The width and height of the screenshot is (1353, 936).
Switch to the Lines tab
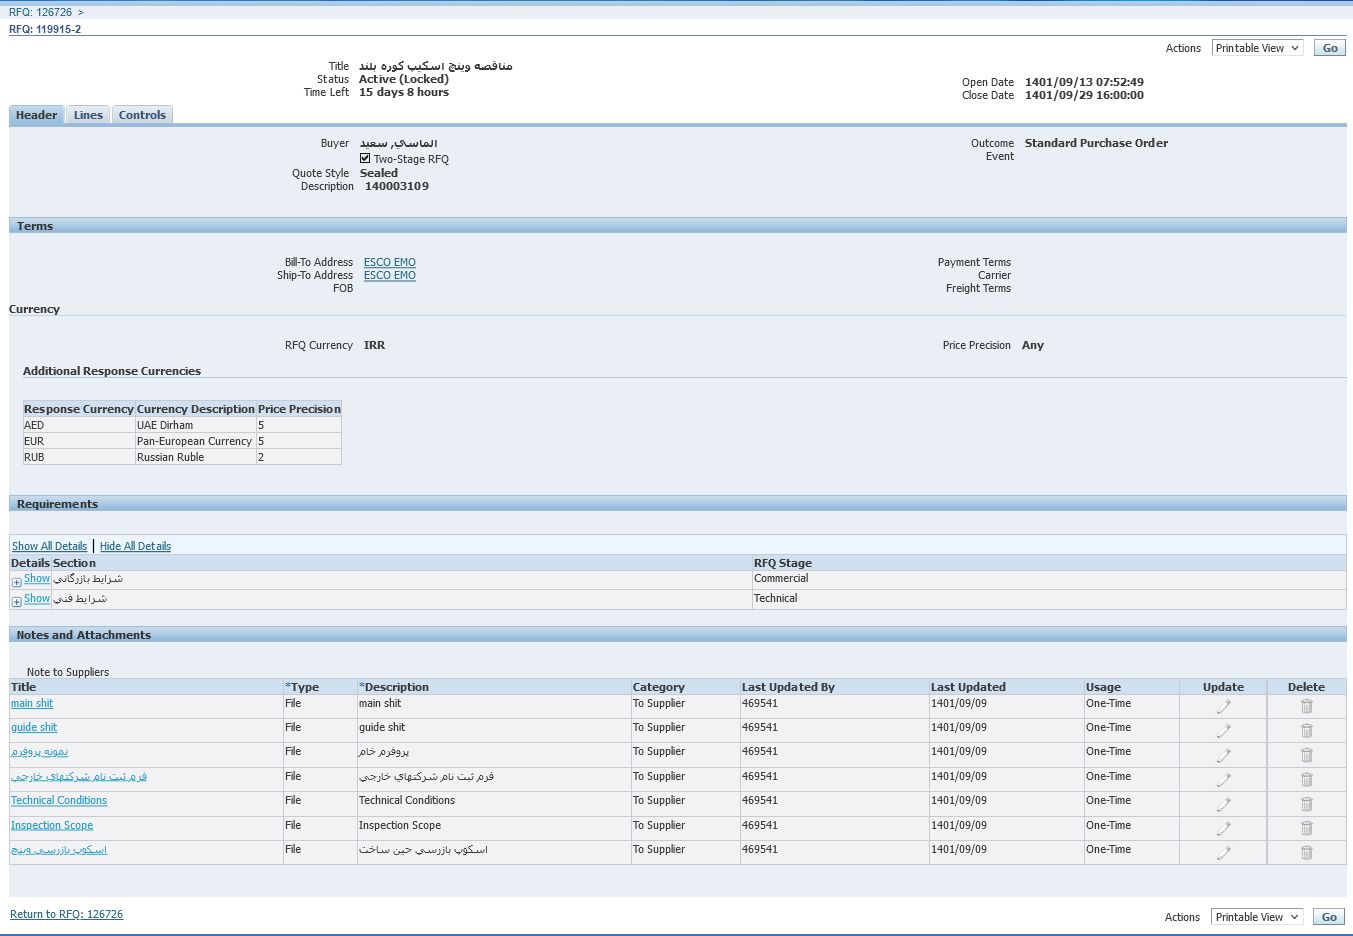point(88,115)
